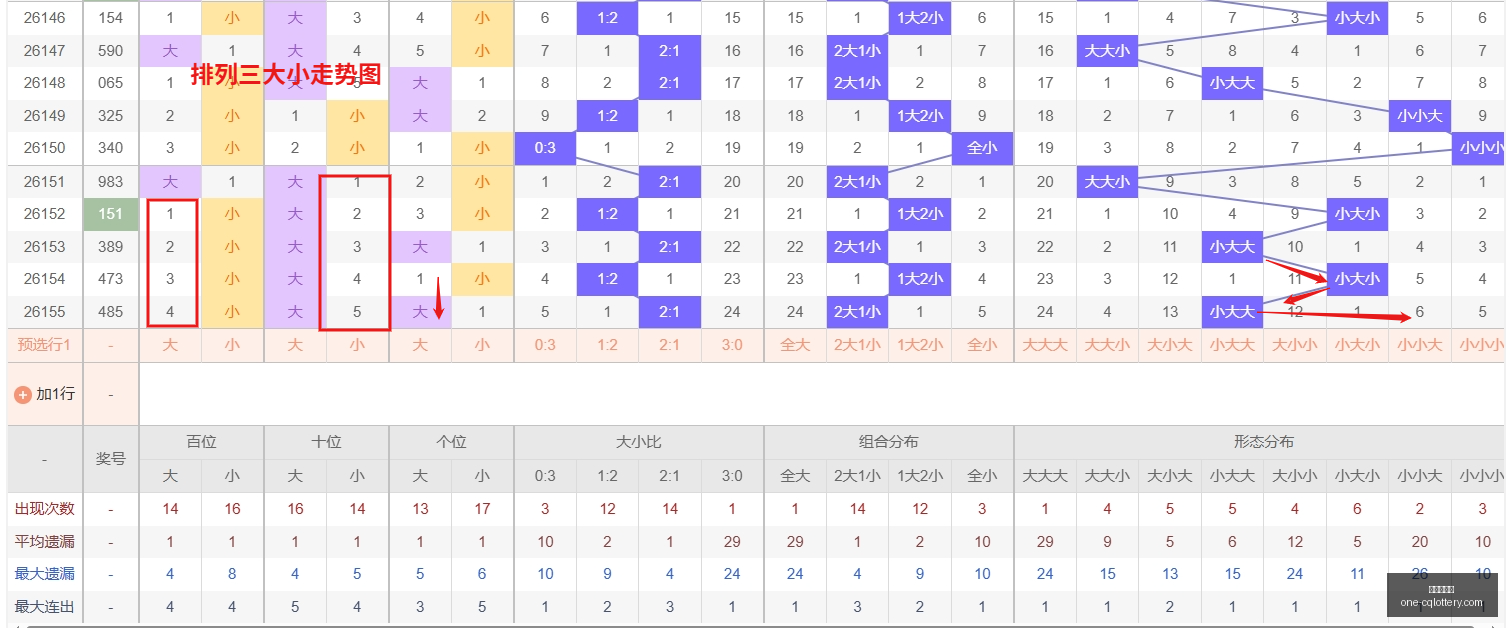Click the 小大小 highlighted cell in row 26154
1509x628 pixels.
(x=1357, y=279)
